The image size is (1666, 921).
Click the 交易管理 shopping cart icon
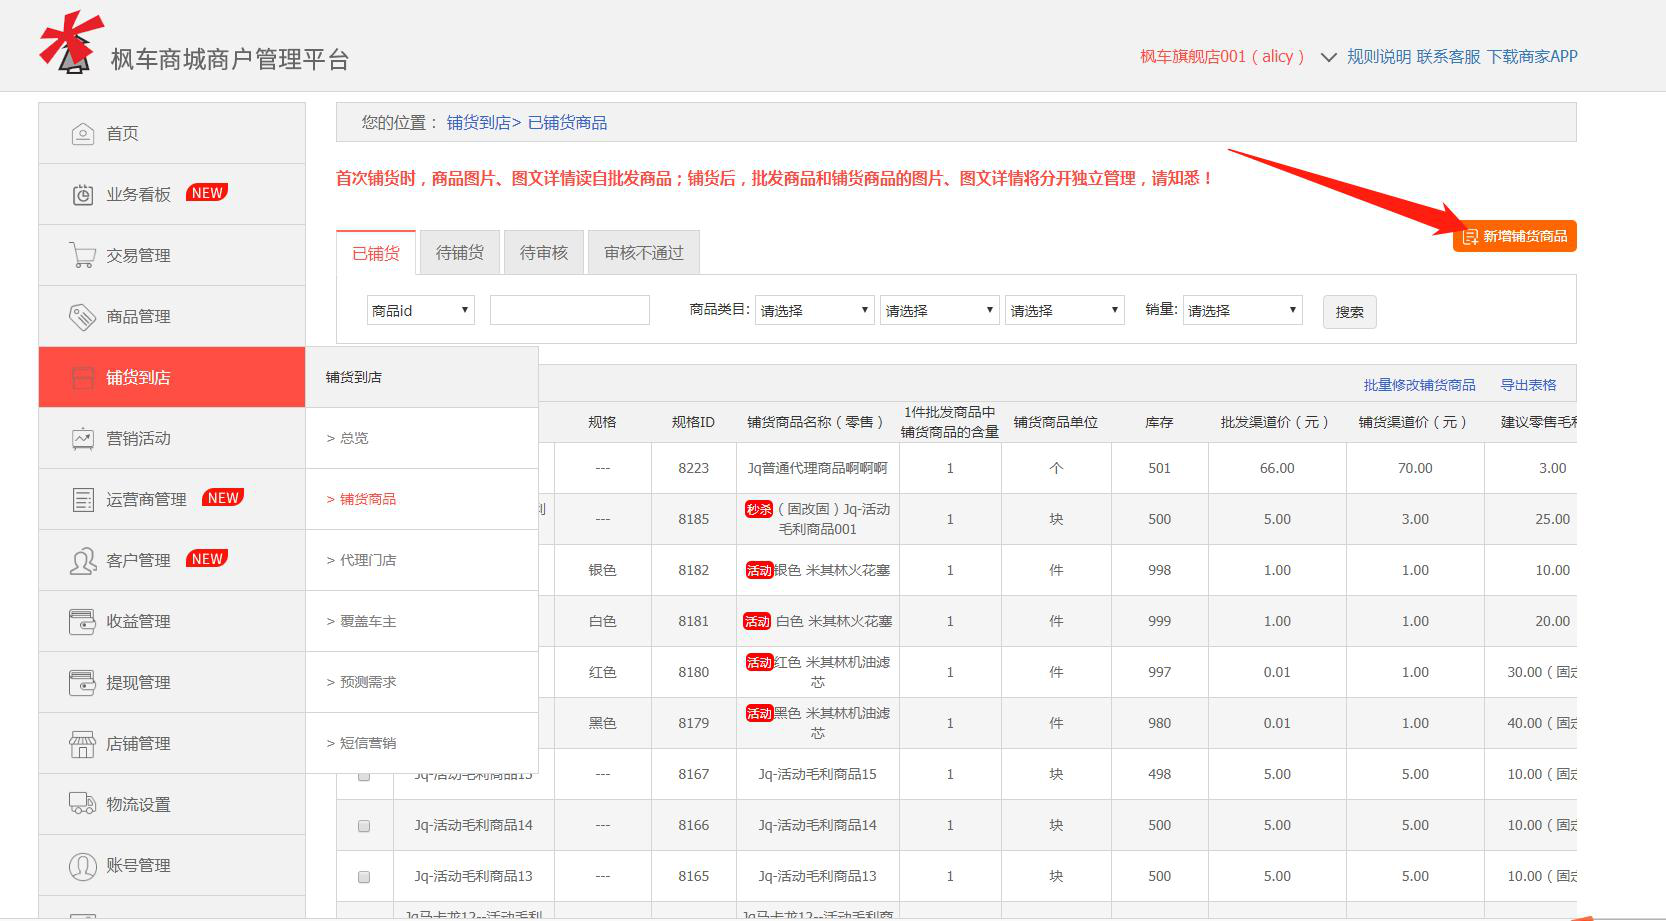(83, 256)
